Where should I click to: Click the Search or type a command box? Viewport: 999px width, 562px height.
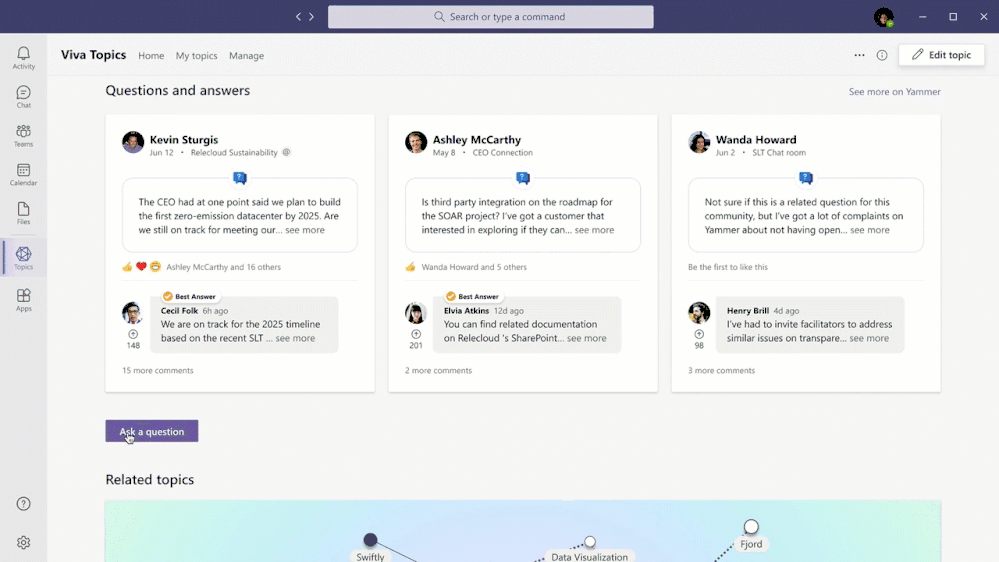tap(491, 17)
